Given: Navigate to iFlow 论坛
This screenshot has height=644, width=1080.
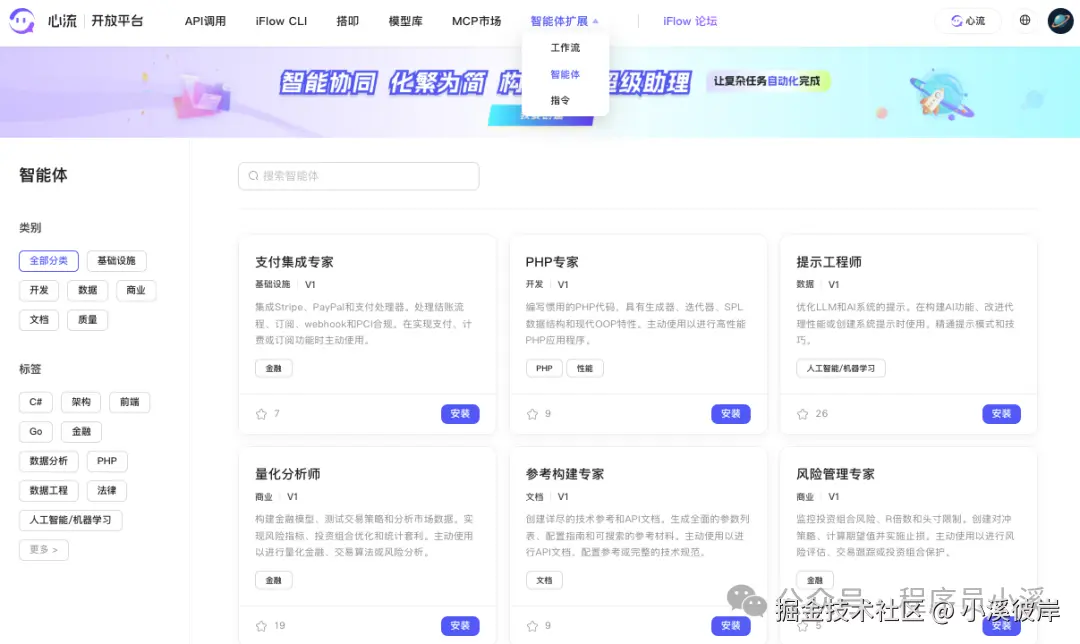Looking at the screenshot, I should point(690,20).
